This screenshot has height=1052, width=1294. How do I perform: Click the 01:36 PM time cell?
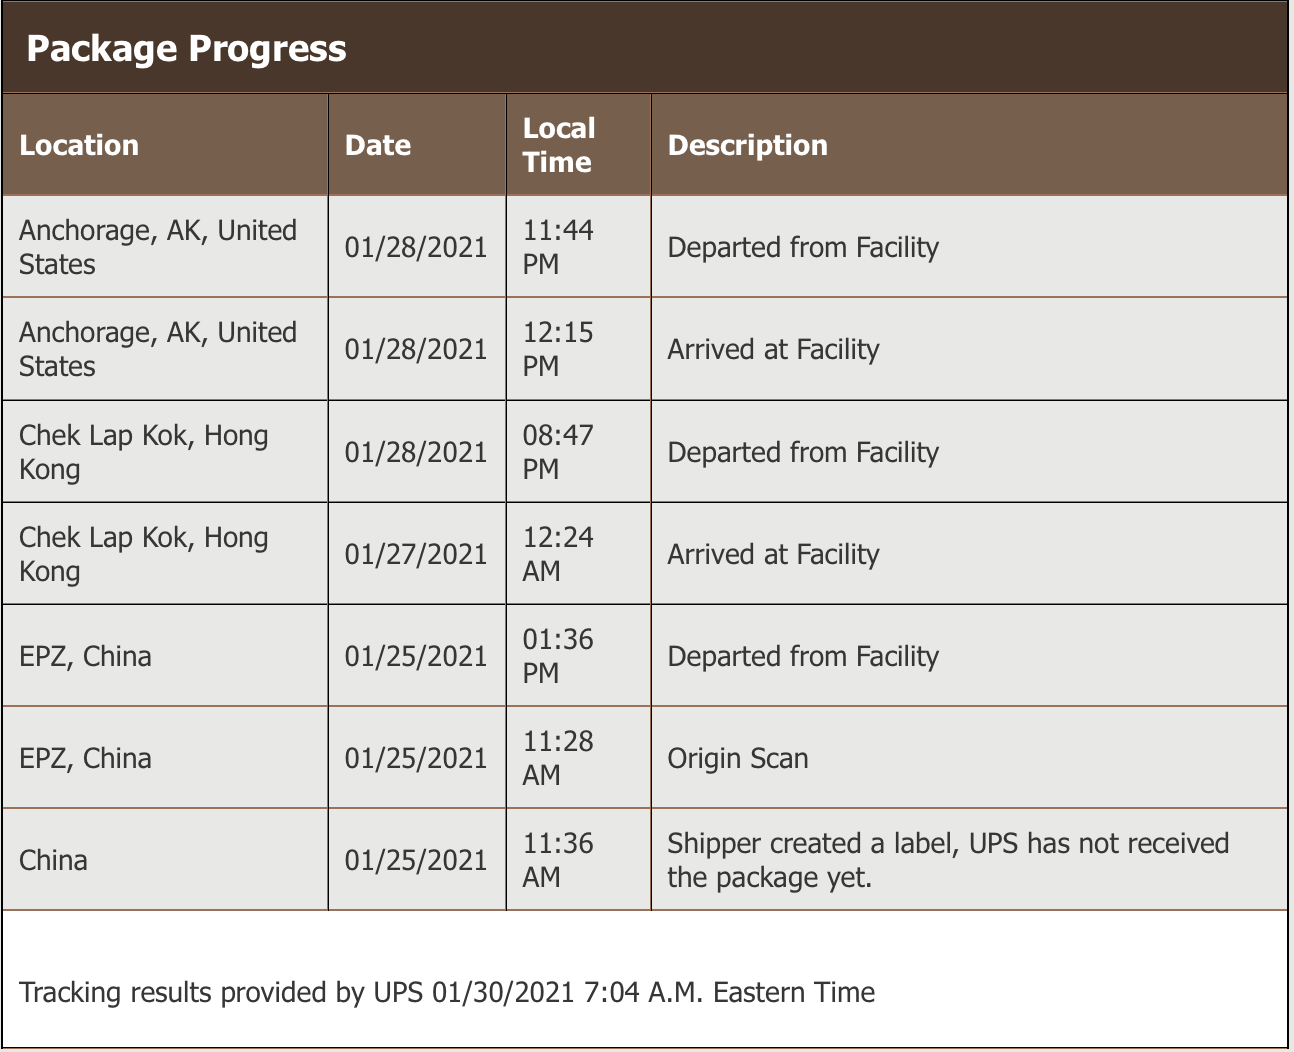point(558,657)
